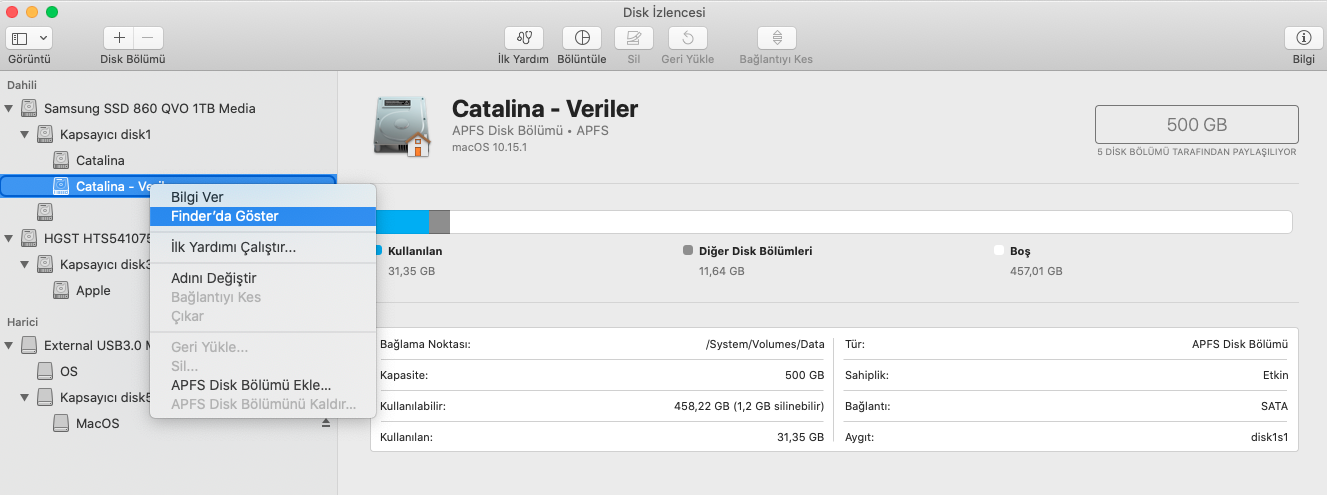Click the disabled Çıkar menu entry
Viewport: 1327px width, 495px height.
(263, 316)
